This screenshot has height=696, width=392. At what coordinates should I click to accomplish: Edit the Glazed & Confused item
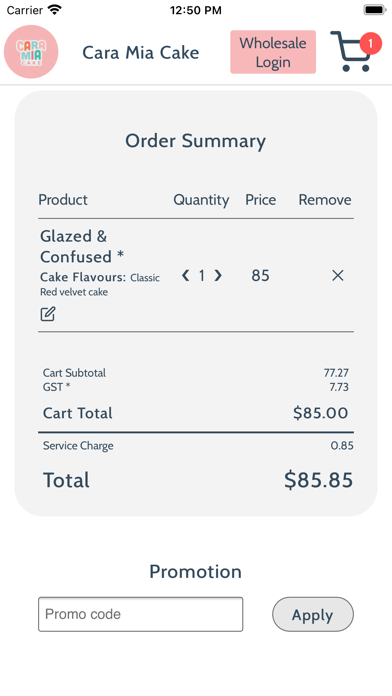48,314
